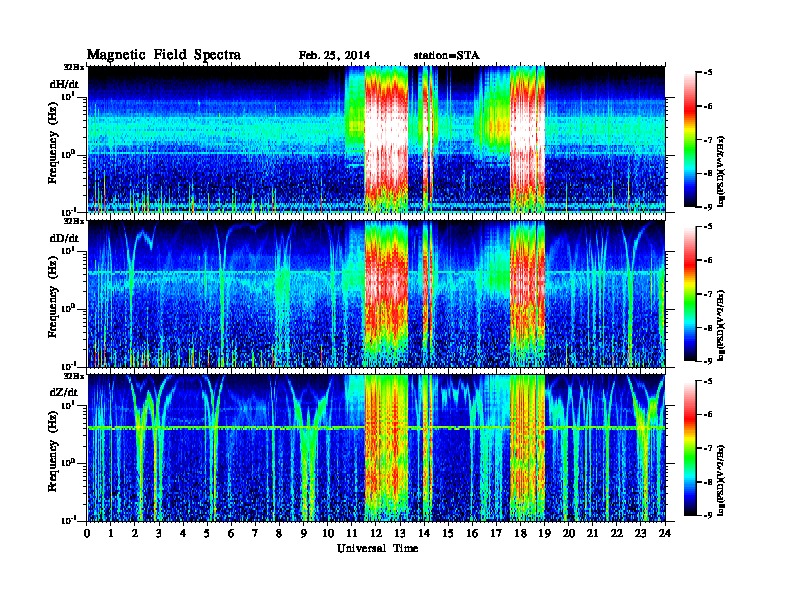Click the "4" hour tick label
This screenshot has height=612, width=792.
(x=183, y=533)
